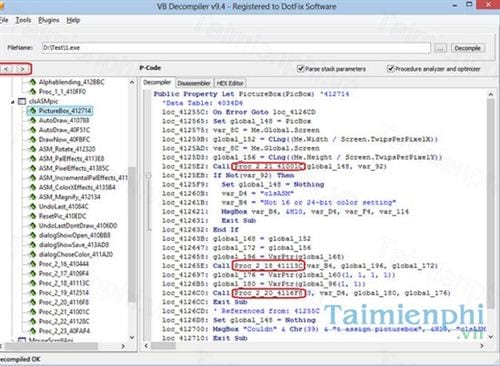Select AutoDraw_40F51C in the tree
The image size is (500, 366).
point(64,130)
